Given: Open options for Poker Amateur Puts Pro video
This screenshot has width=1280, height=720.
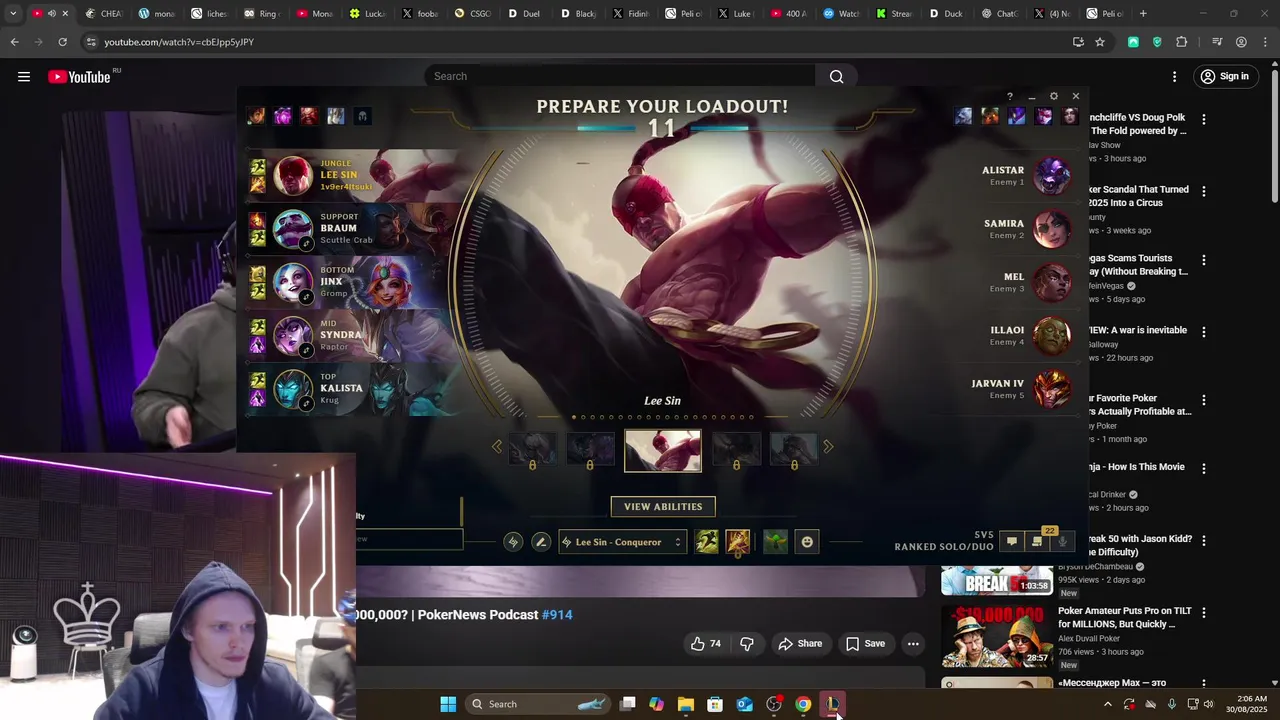Looking at the screenshot, I should pyautogui.click(x=1204, y=612).
